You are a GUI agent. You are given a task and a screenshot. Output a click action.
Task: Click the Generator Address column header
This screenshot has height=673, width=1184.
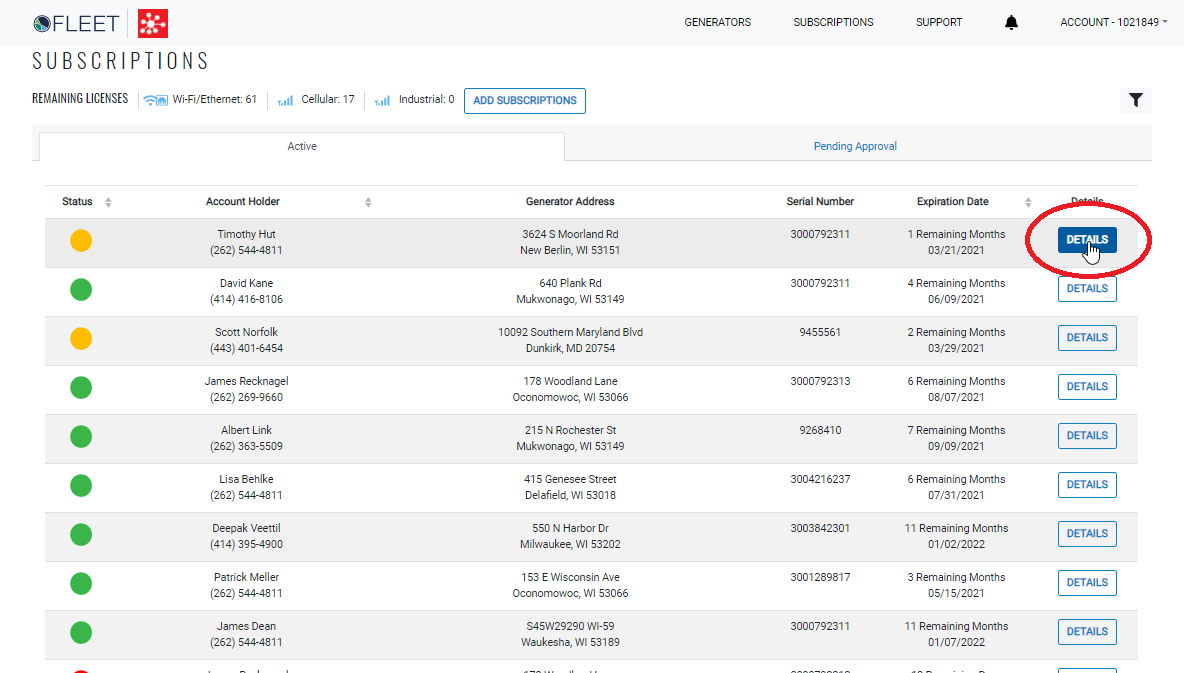(x=570, y=202)
